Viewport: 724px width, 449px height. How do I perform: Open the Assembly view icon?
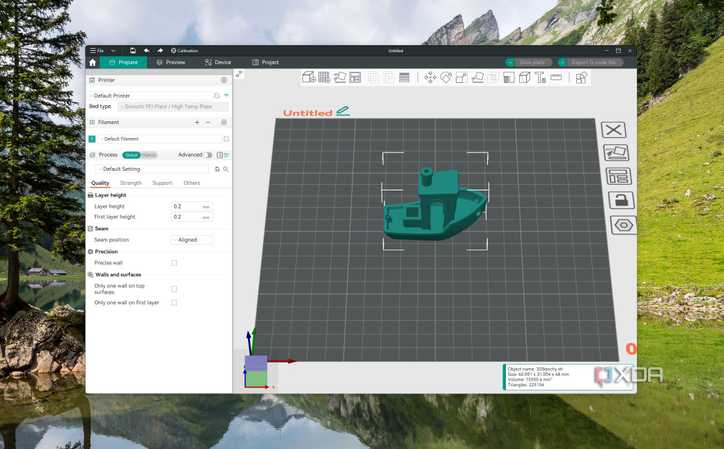pyautogui.click(x=581, y=78)
